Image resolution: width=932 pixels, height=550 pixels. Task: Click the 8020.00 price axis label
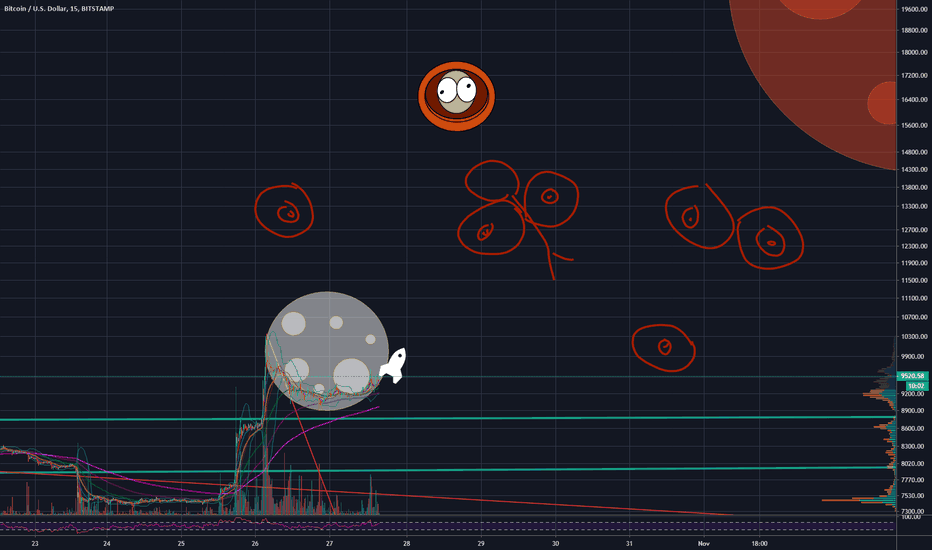pyautogui.click(x=914, y=463)
